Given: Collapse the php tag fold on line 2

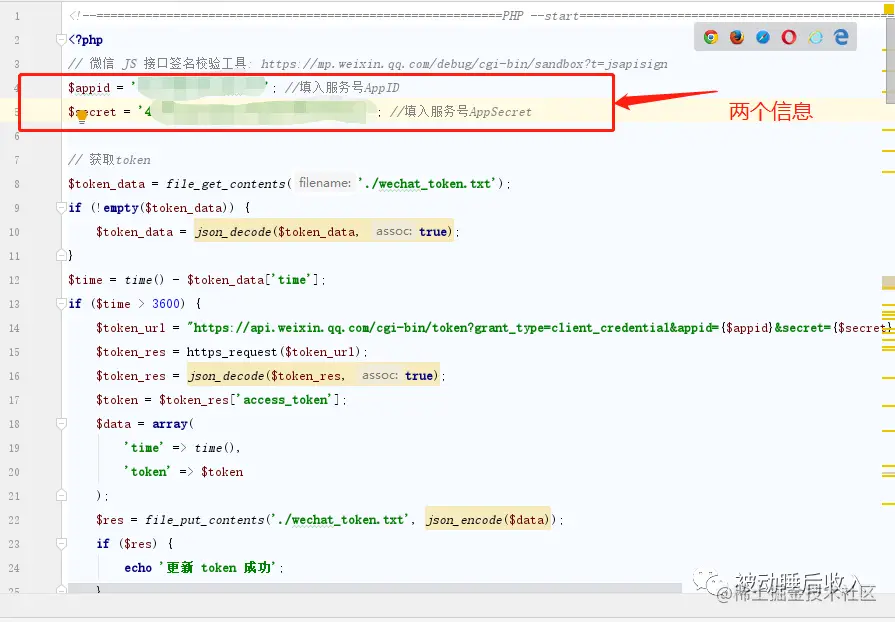Looking at the screenshot, I should pyautogui.click(x=61, y=39).
